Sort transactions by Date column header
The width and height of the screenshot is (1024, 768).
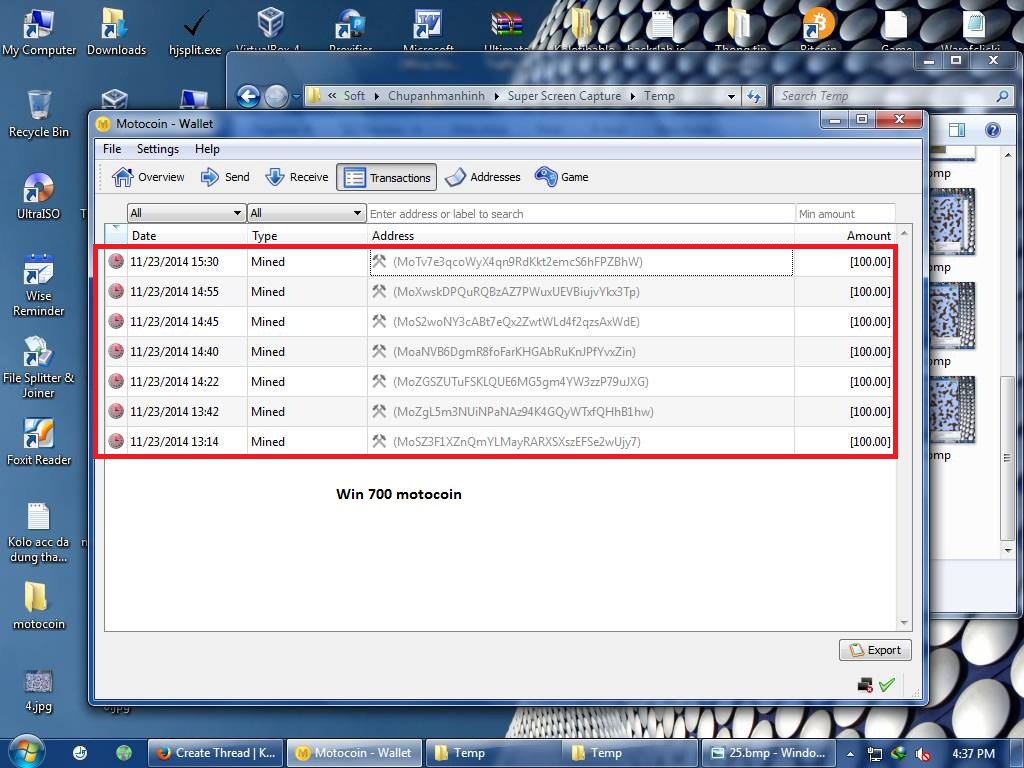(x=187, y=236)
